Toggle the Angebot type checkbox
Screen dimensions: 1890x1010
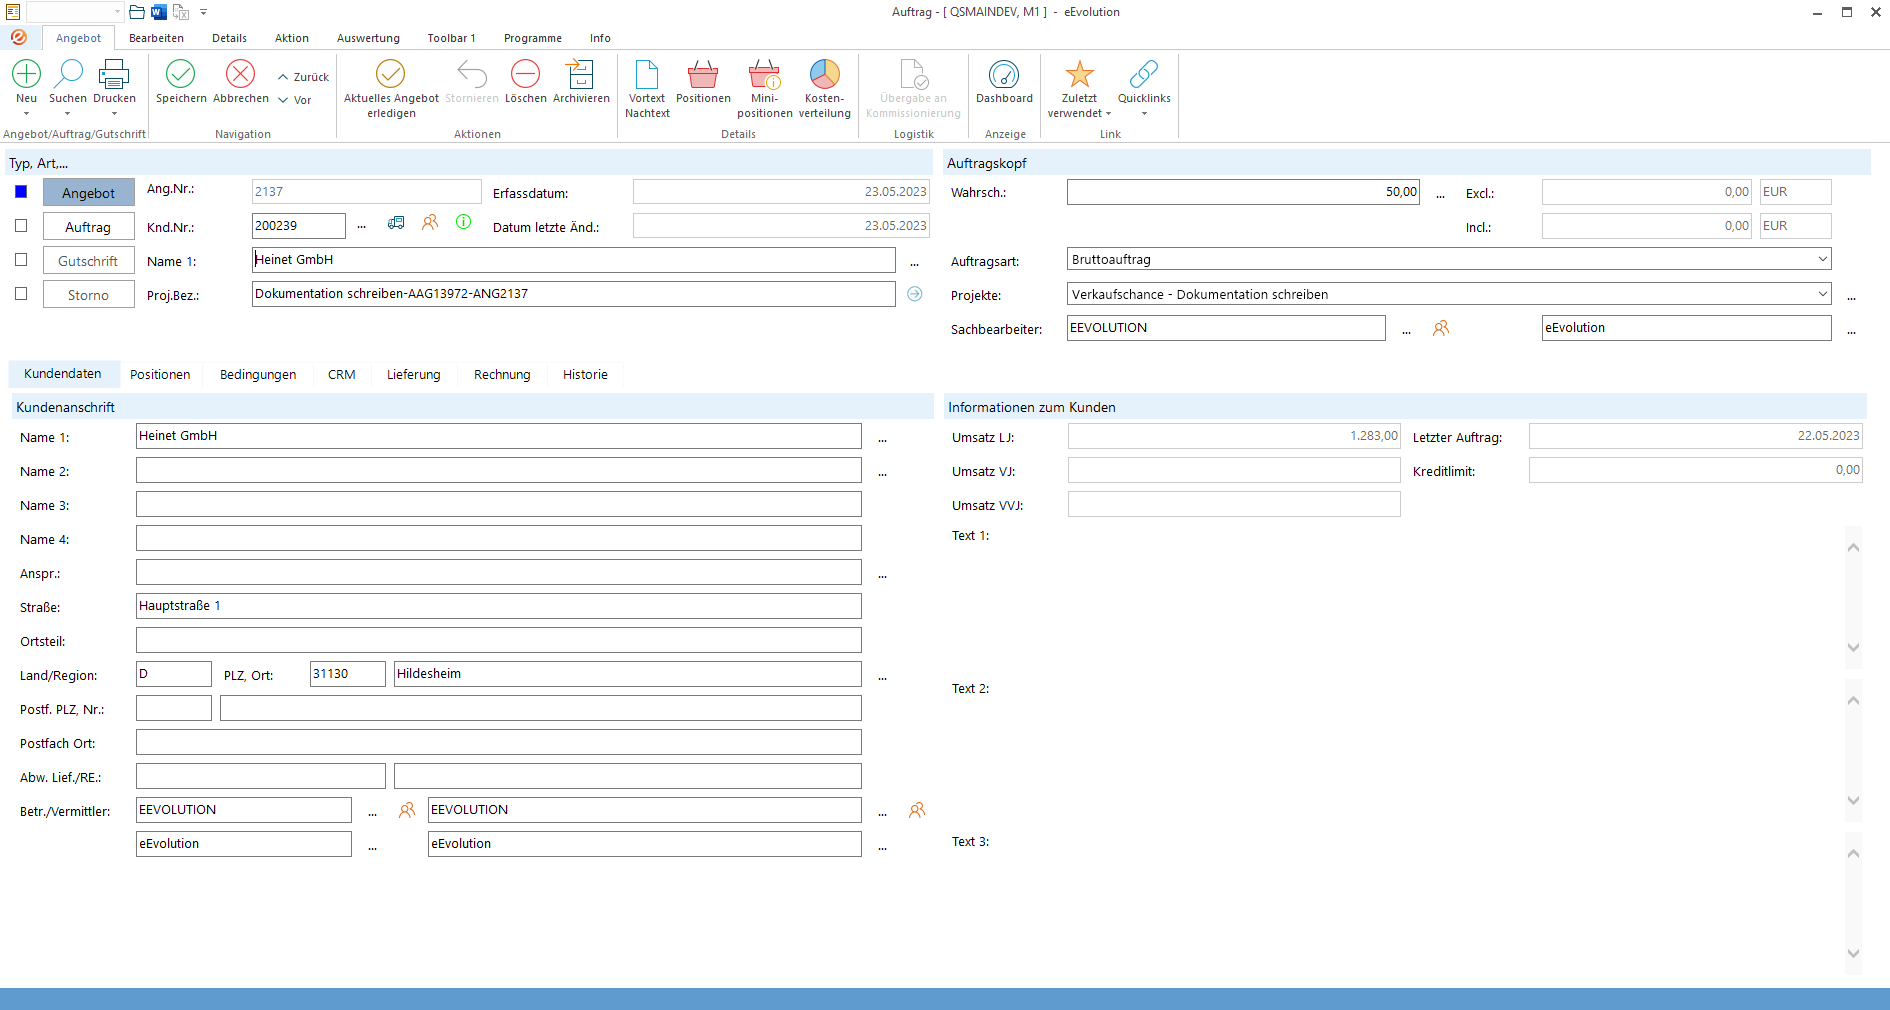tap(21, 192)
